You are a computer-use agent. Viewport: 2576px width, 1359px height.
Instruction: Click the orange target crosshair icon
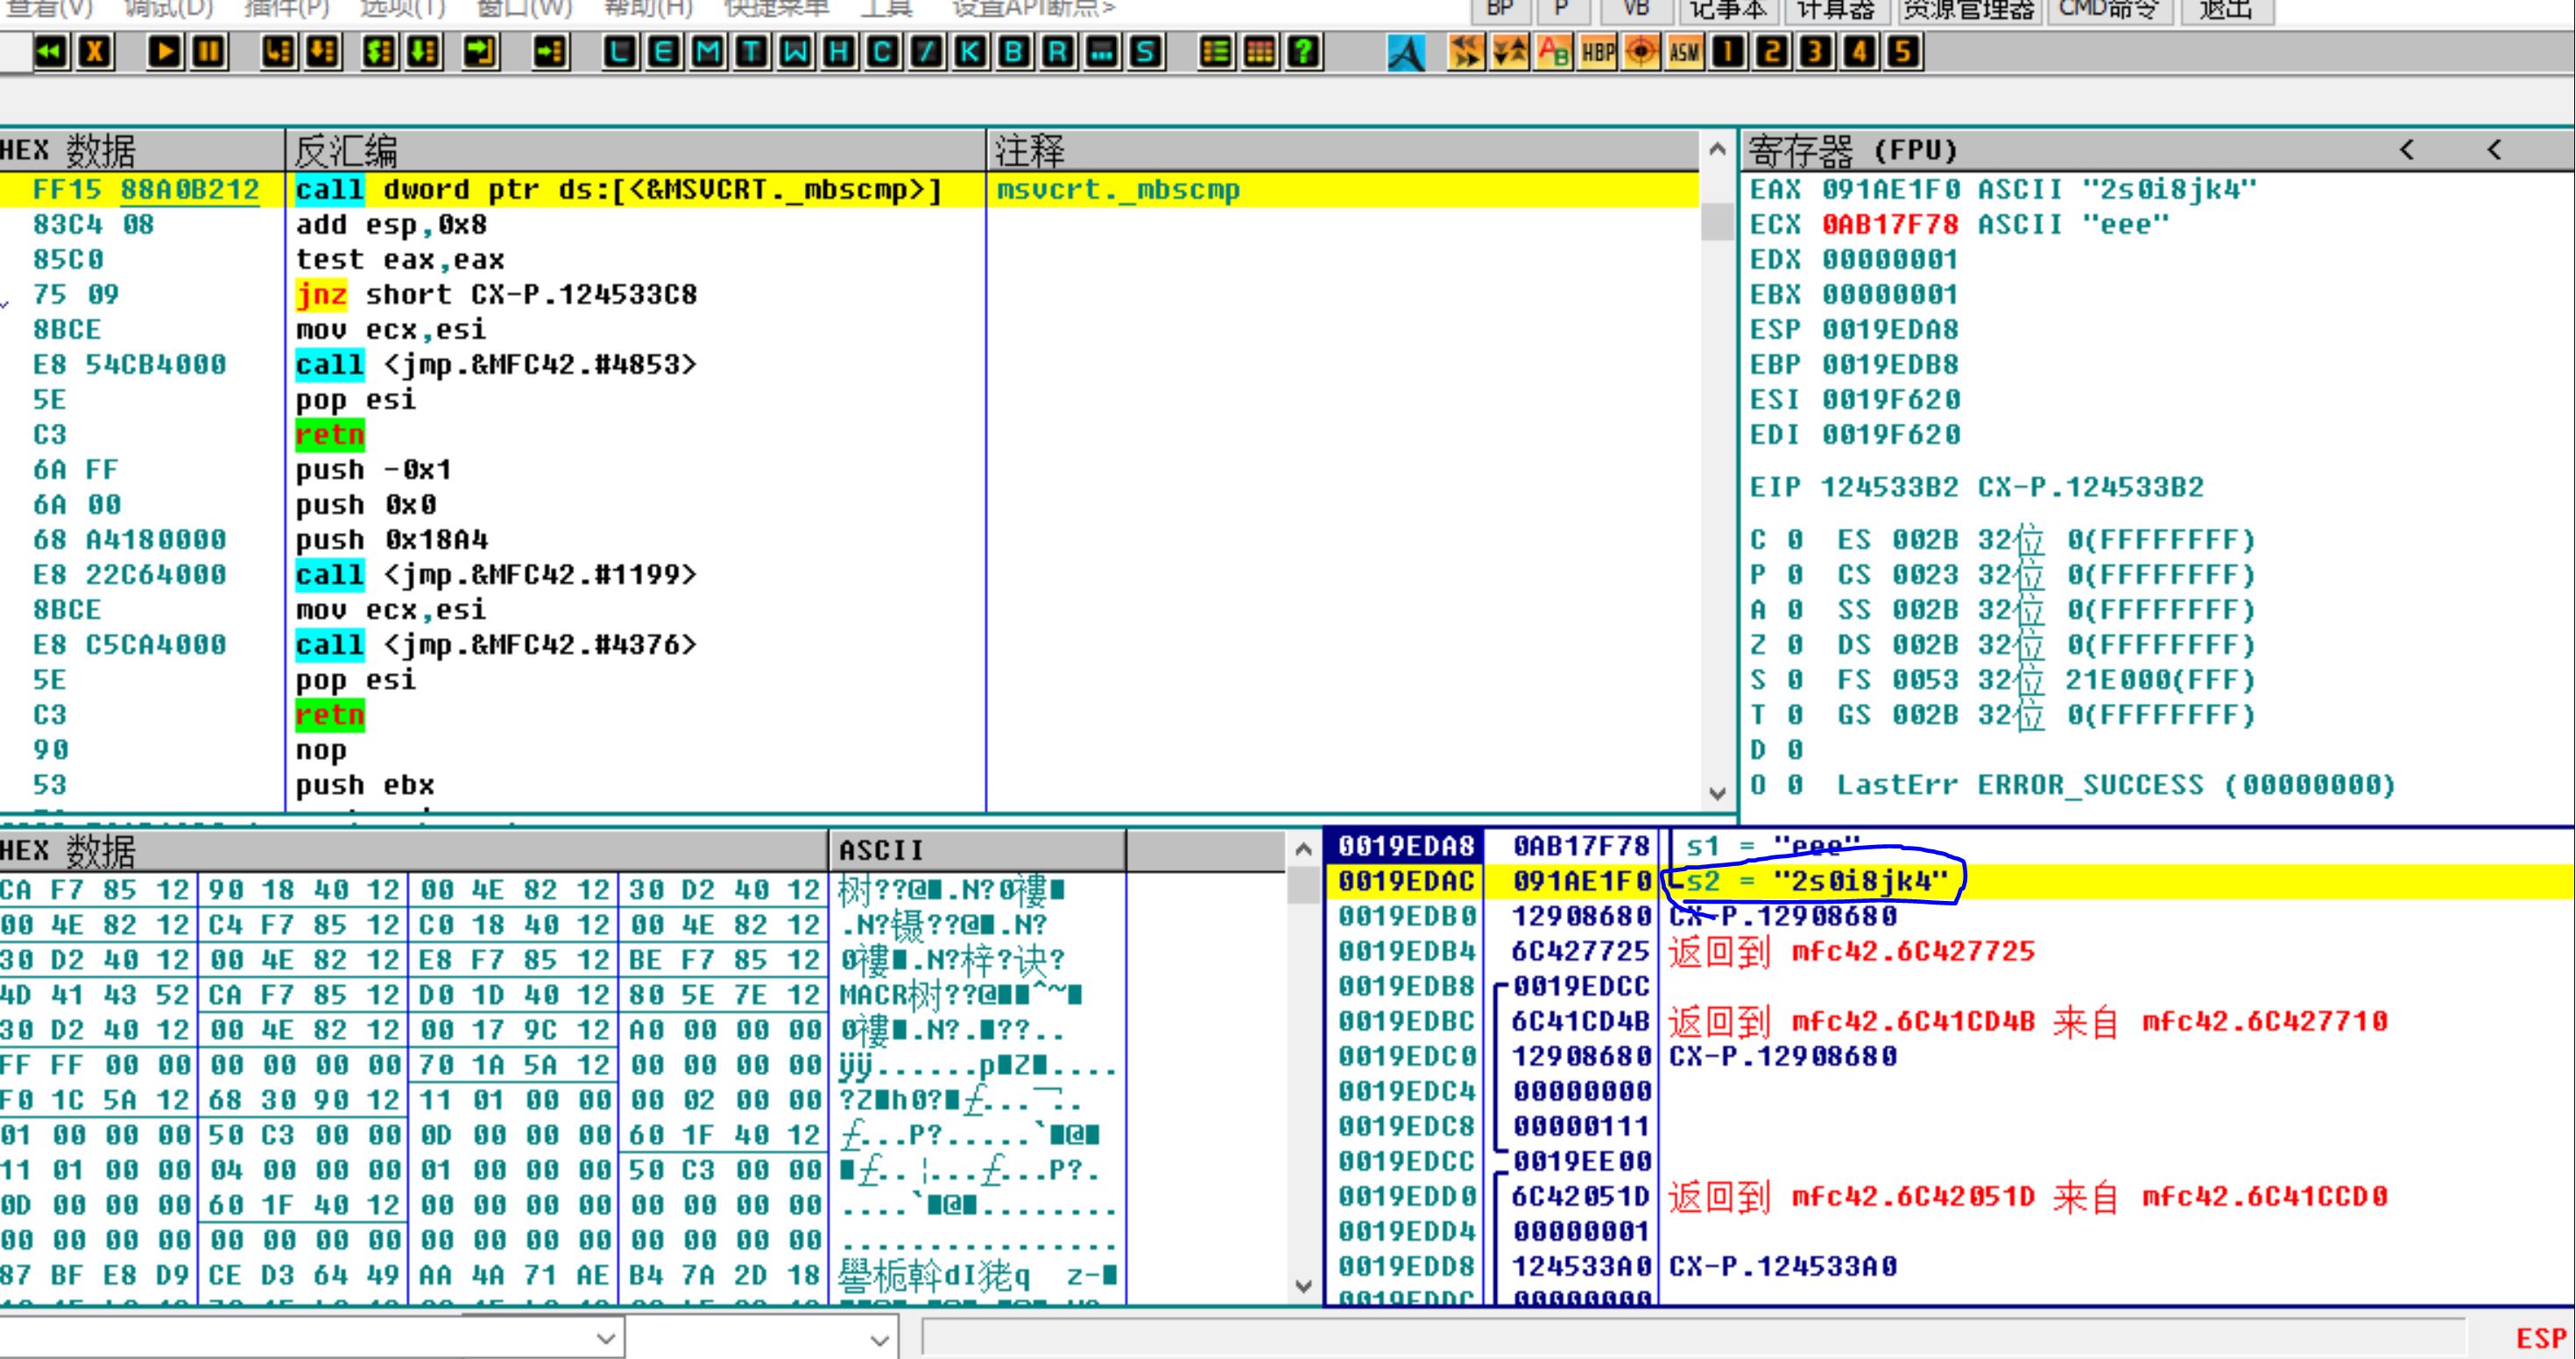pyautogui.click(x=1641, y=51)
